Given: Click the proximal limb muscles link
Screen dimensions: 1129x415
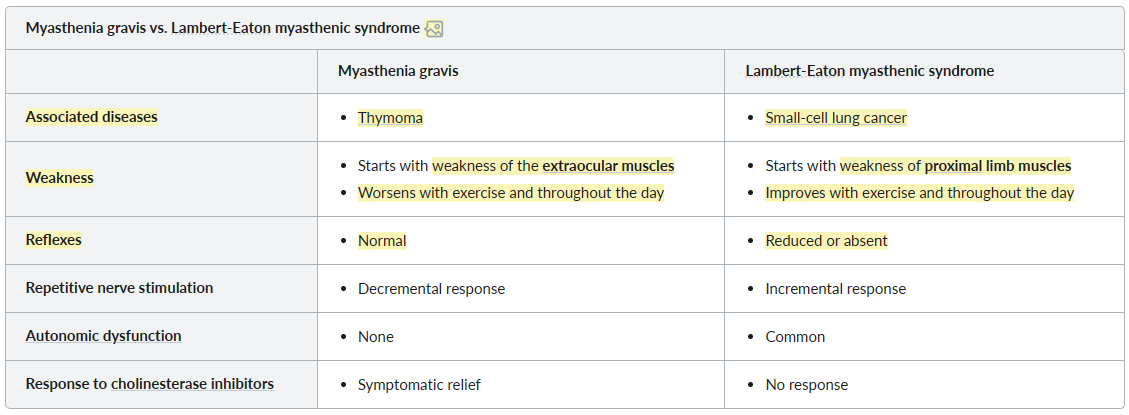Looking at the screenshot, I should click(x=998, y=166).
